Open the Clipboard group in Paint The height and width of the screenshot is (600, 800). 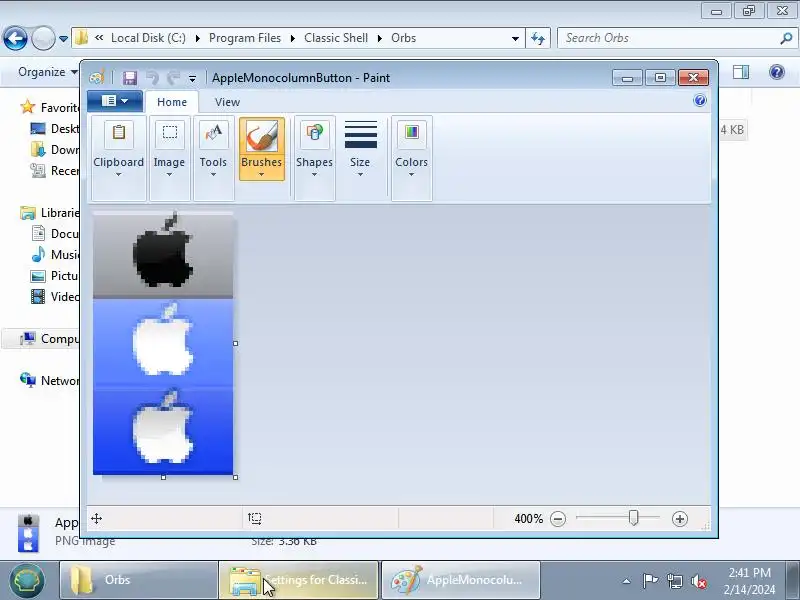[118, 157]
